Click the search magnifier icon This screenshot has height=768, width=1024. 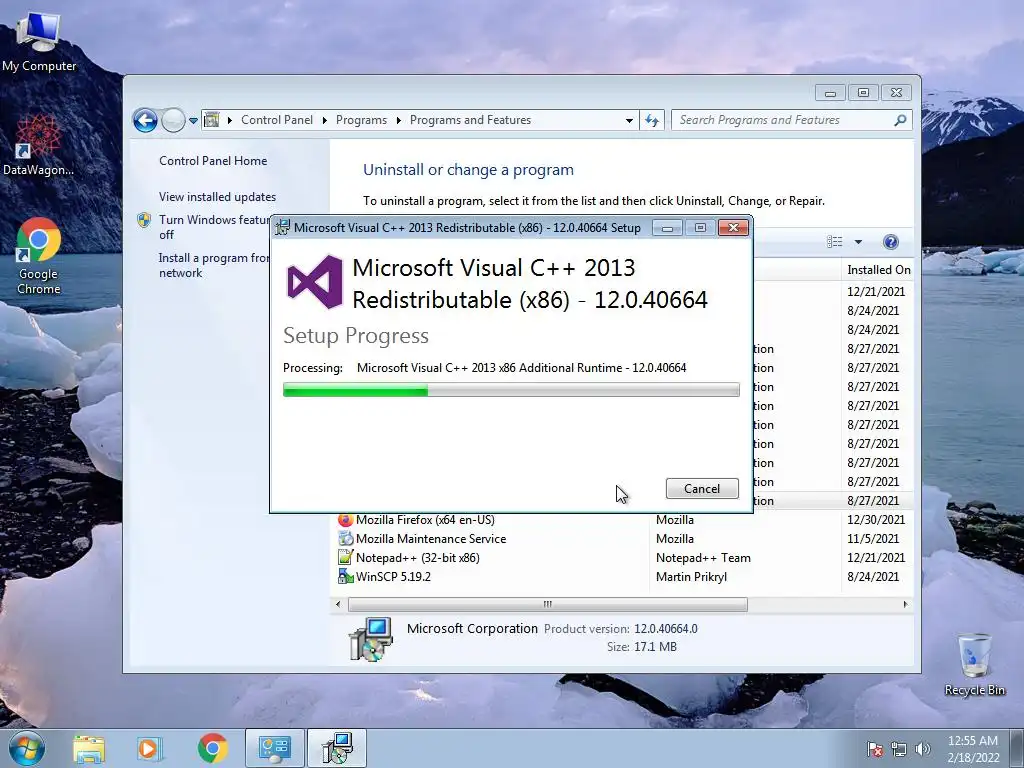tap(900, 120)
